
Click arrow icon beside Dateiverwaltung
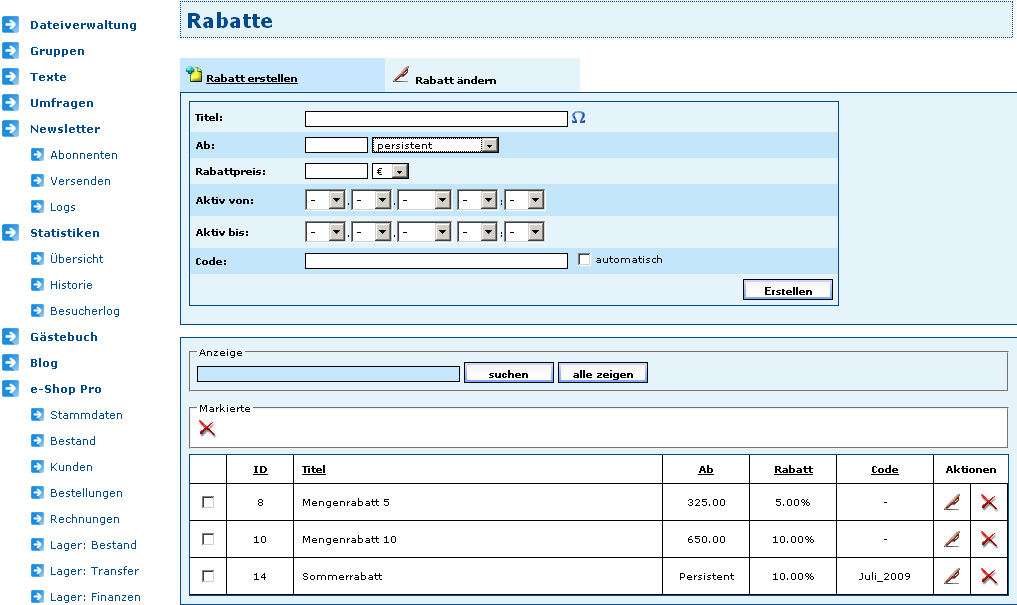[x=11, y=25]
